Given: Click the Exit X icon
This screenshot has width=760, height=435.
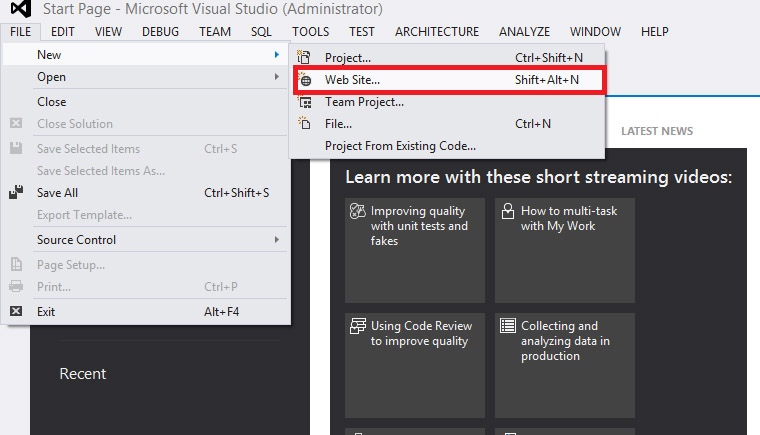Looking at the screenshot, I should (16, 311).
